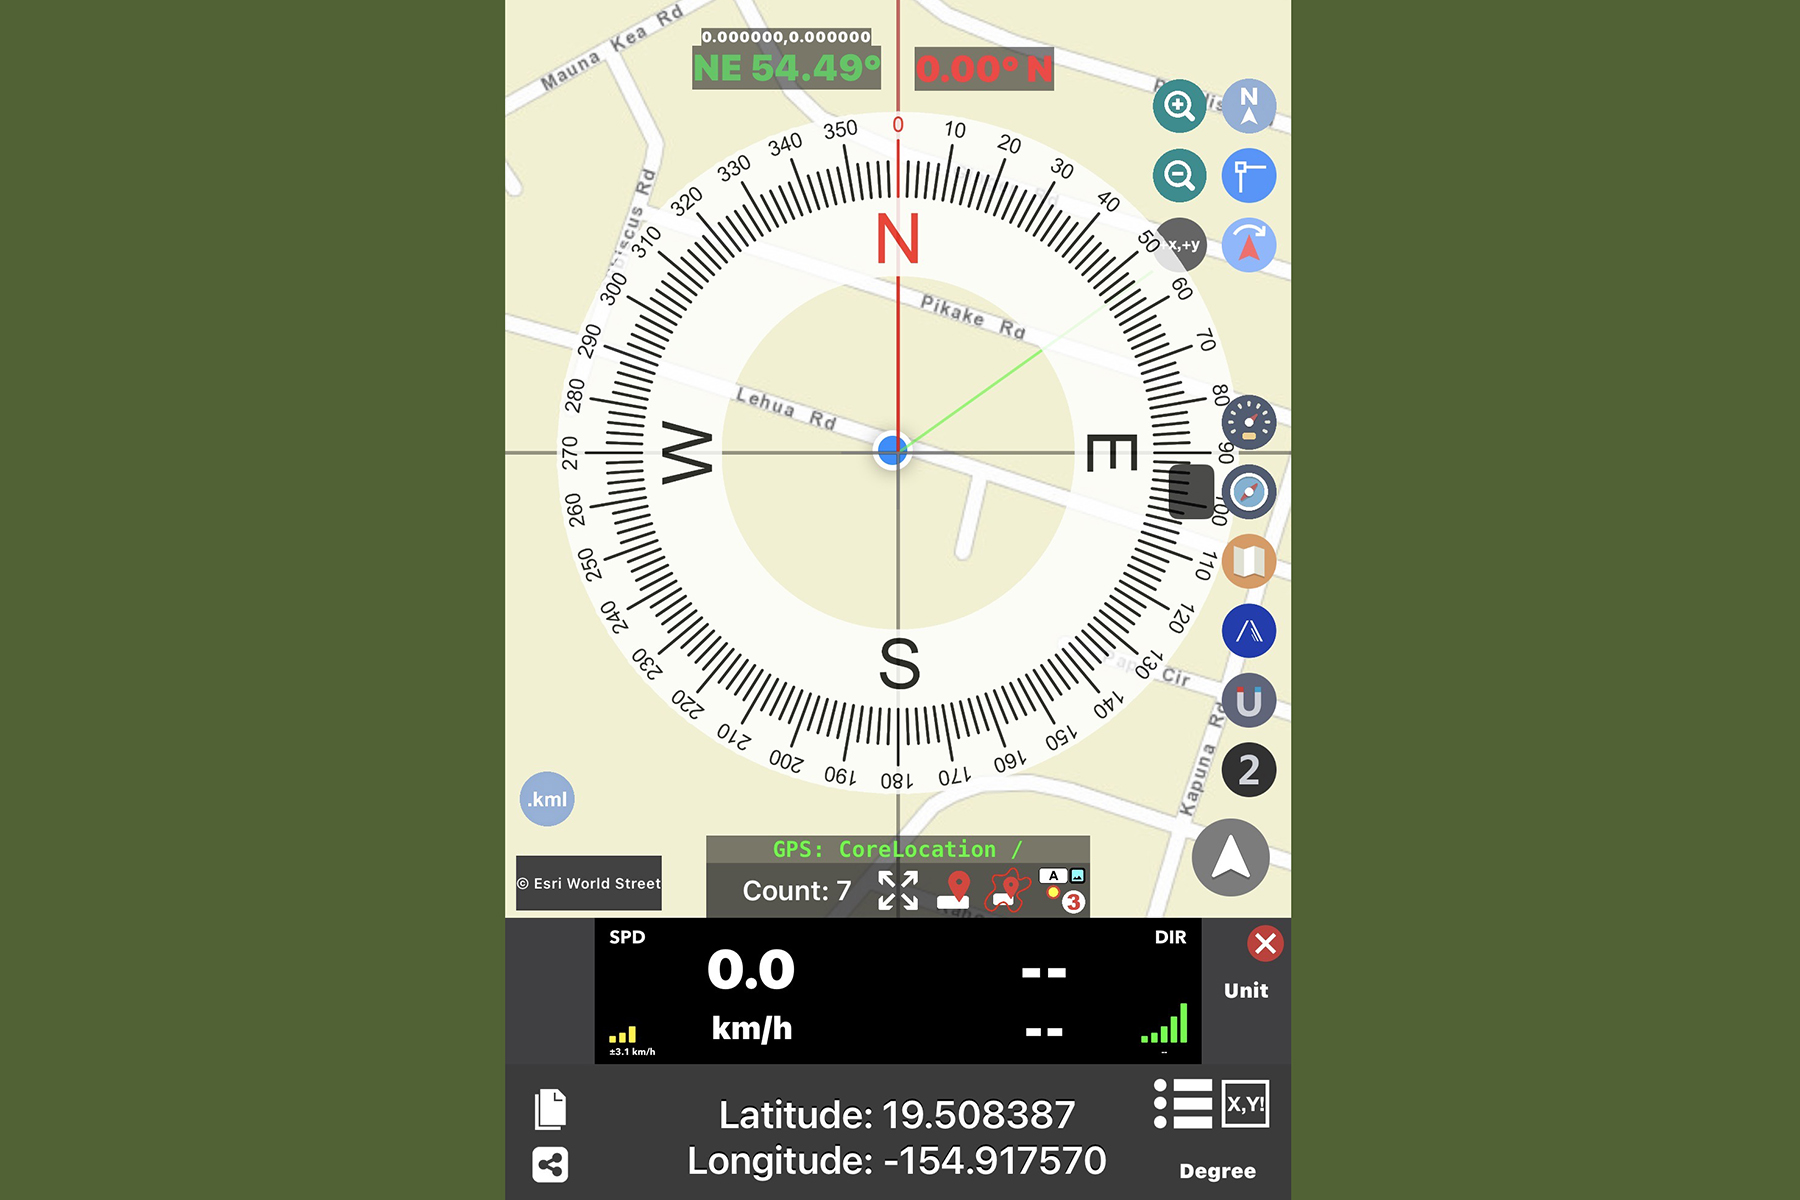Tap the 0.000000,0.000000 coordinate label
Image resolution: width=1800 pixels, height=1200 pixels.
tap(786, 37)
